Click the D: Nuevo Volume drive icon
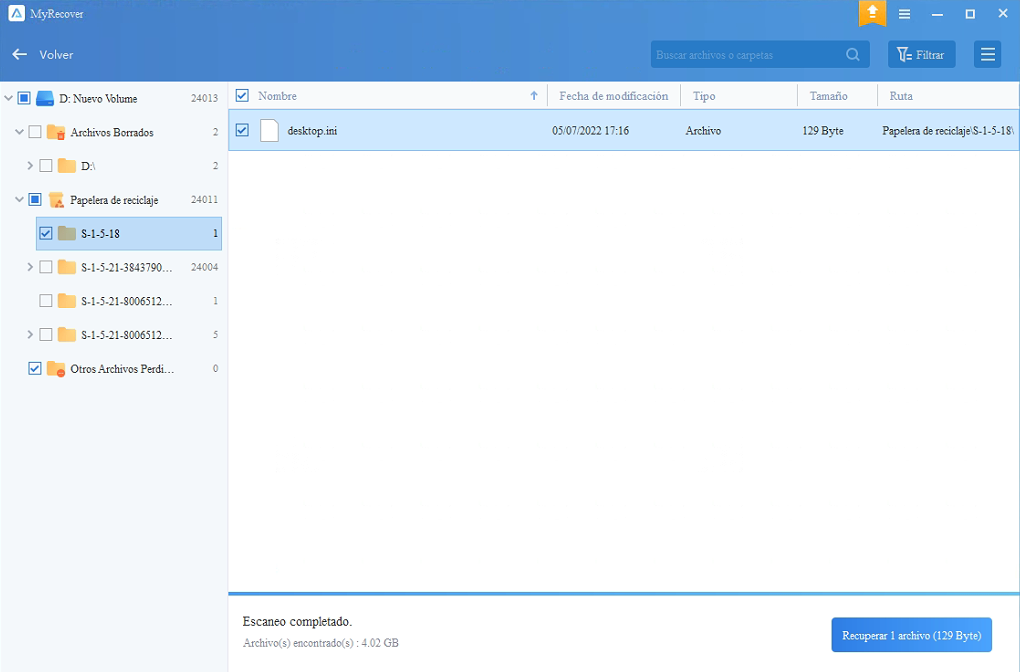This screenshot has height=672, width=1020. (x=45, y=98)
